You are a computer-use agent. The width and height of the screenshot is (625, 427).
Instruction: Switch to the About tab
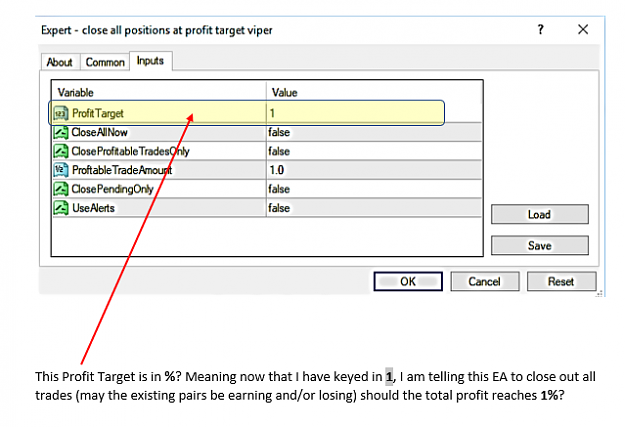[x=60, y=62]
